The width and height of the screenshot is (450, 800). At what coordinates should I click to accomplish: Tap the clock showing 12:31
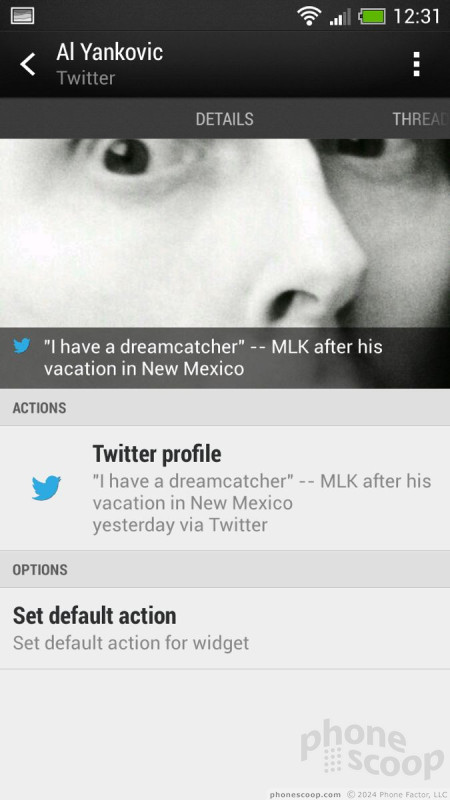[x=416, y=16]
